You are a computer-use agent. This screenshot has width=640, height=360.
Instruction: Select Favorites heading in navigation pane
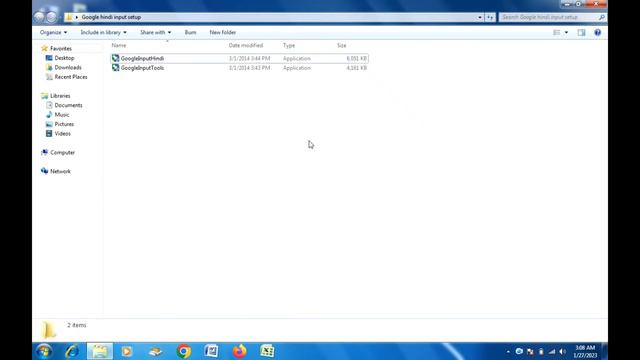pyautogui.click(x=60, y=48)
